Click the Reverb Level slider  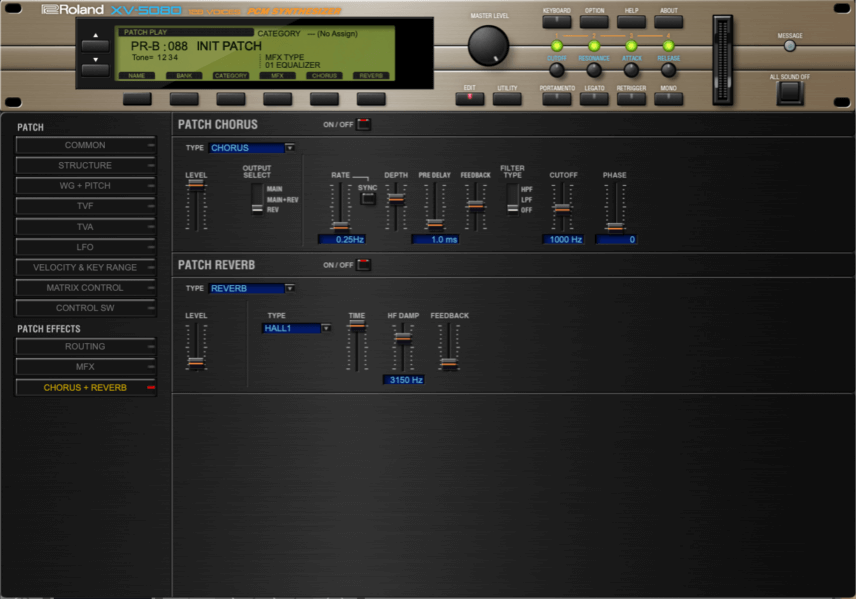point(195,347)
